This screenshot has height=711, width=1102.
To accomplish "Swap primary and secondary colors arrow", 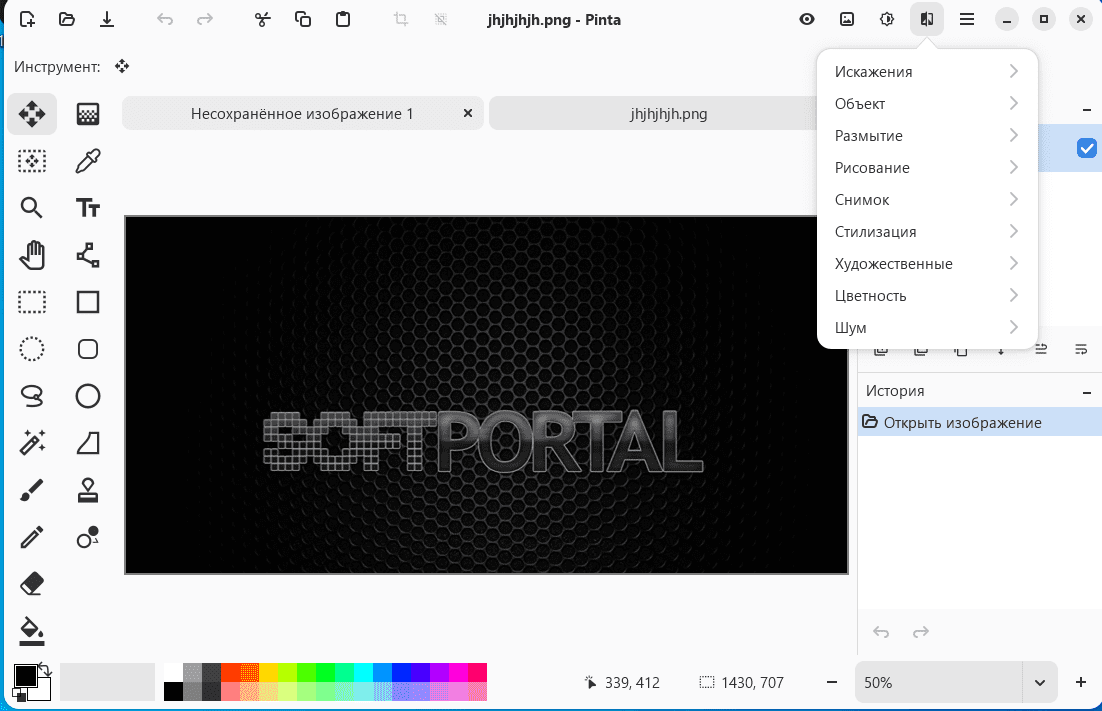I will [x=44, y=669].
